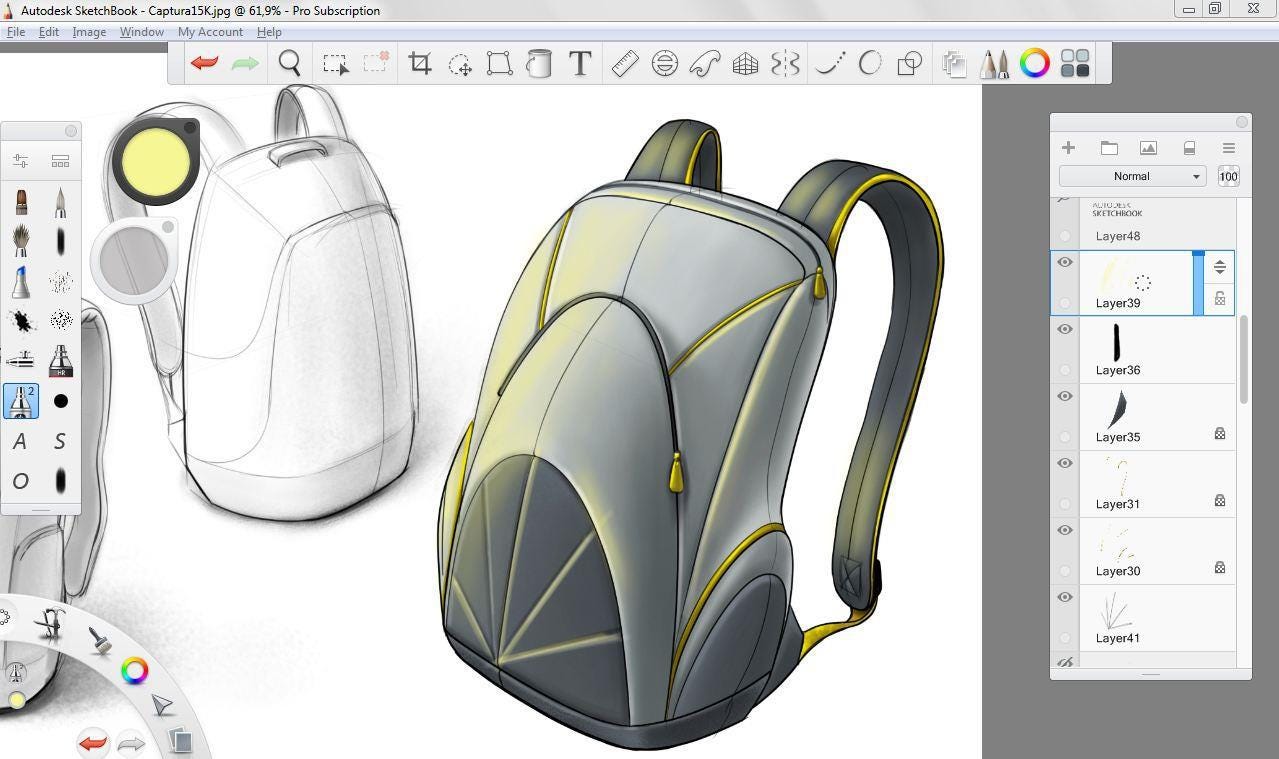Select the Zoom magnifier tool
Image resolution: width=1279 pixels, height=759 pixels.
[x=289, y=63]
